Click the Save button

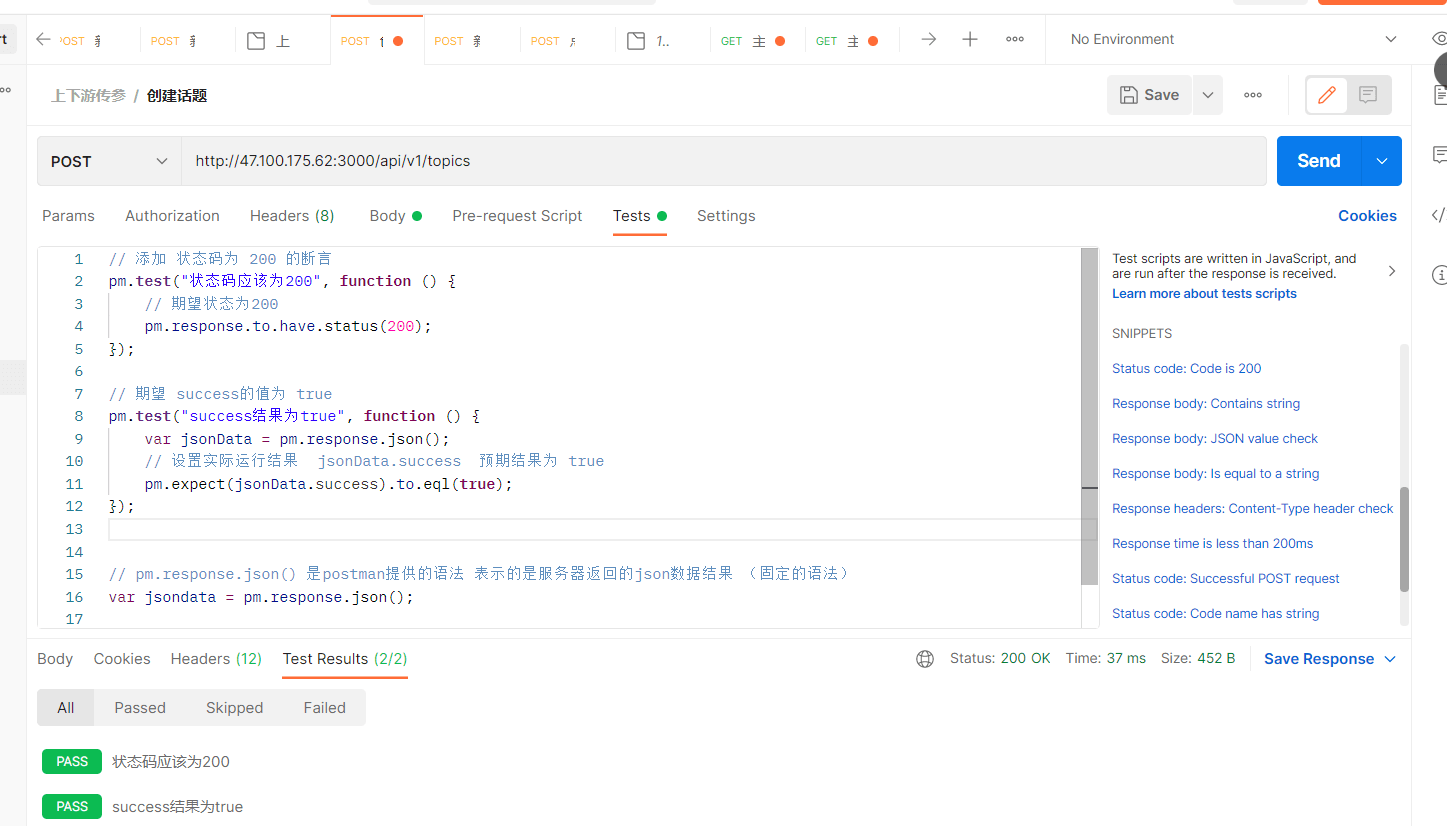point(1150,95)
